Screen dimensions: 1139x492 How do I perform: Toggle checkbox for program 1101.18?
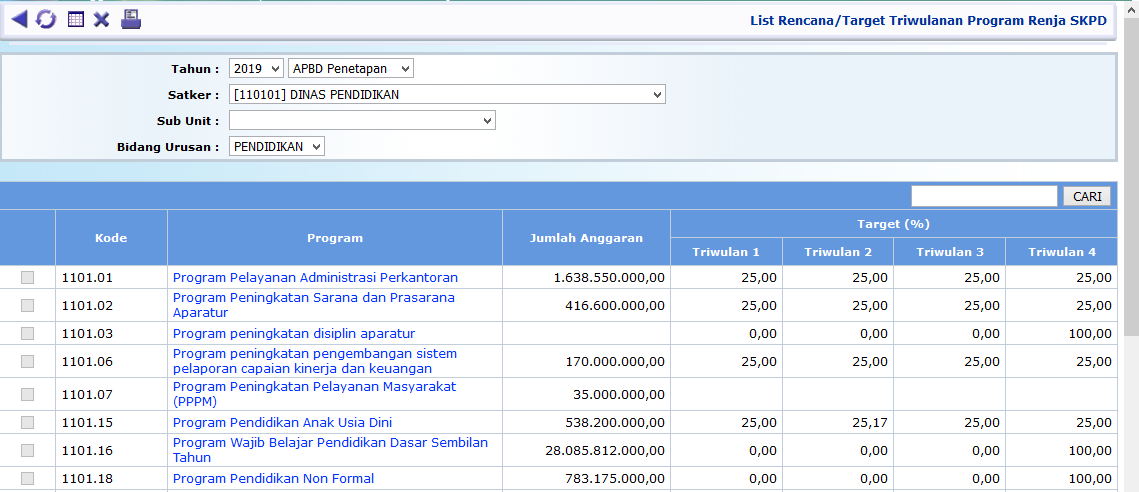click(27, 479)
